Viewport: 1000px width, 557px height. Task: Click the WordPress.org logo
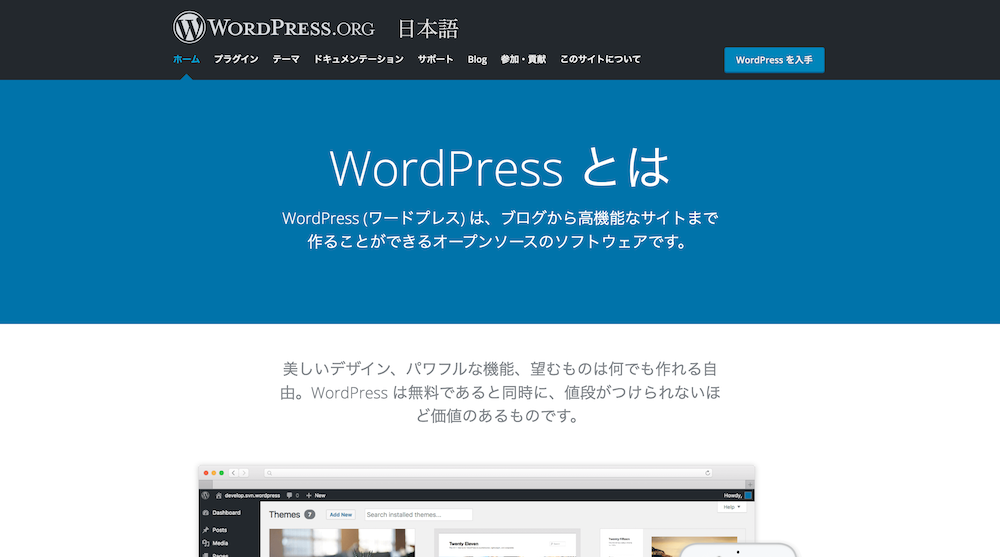(x=274, y=27)
